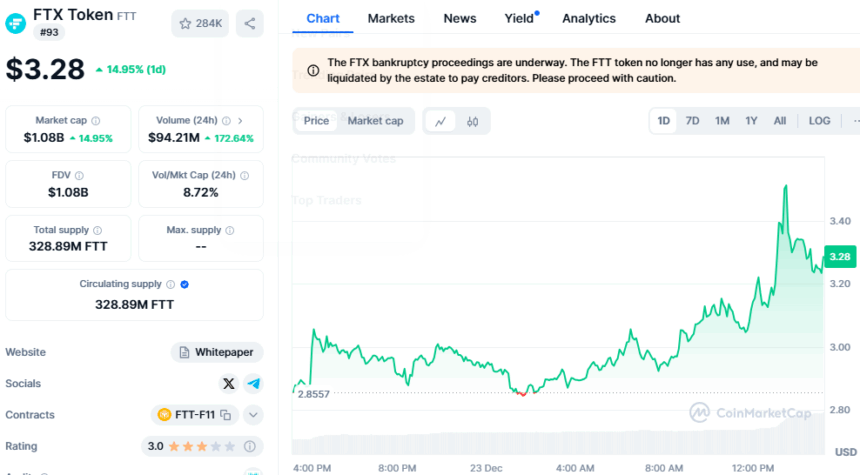Click the $94.21M volume value

coord(173,138)
